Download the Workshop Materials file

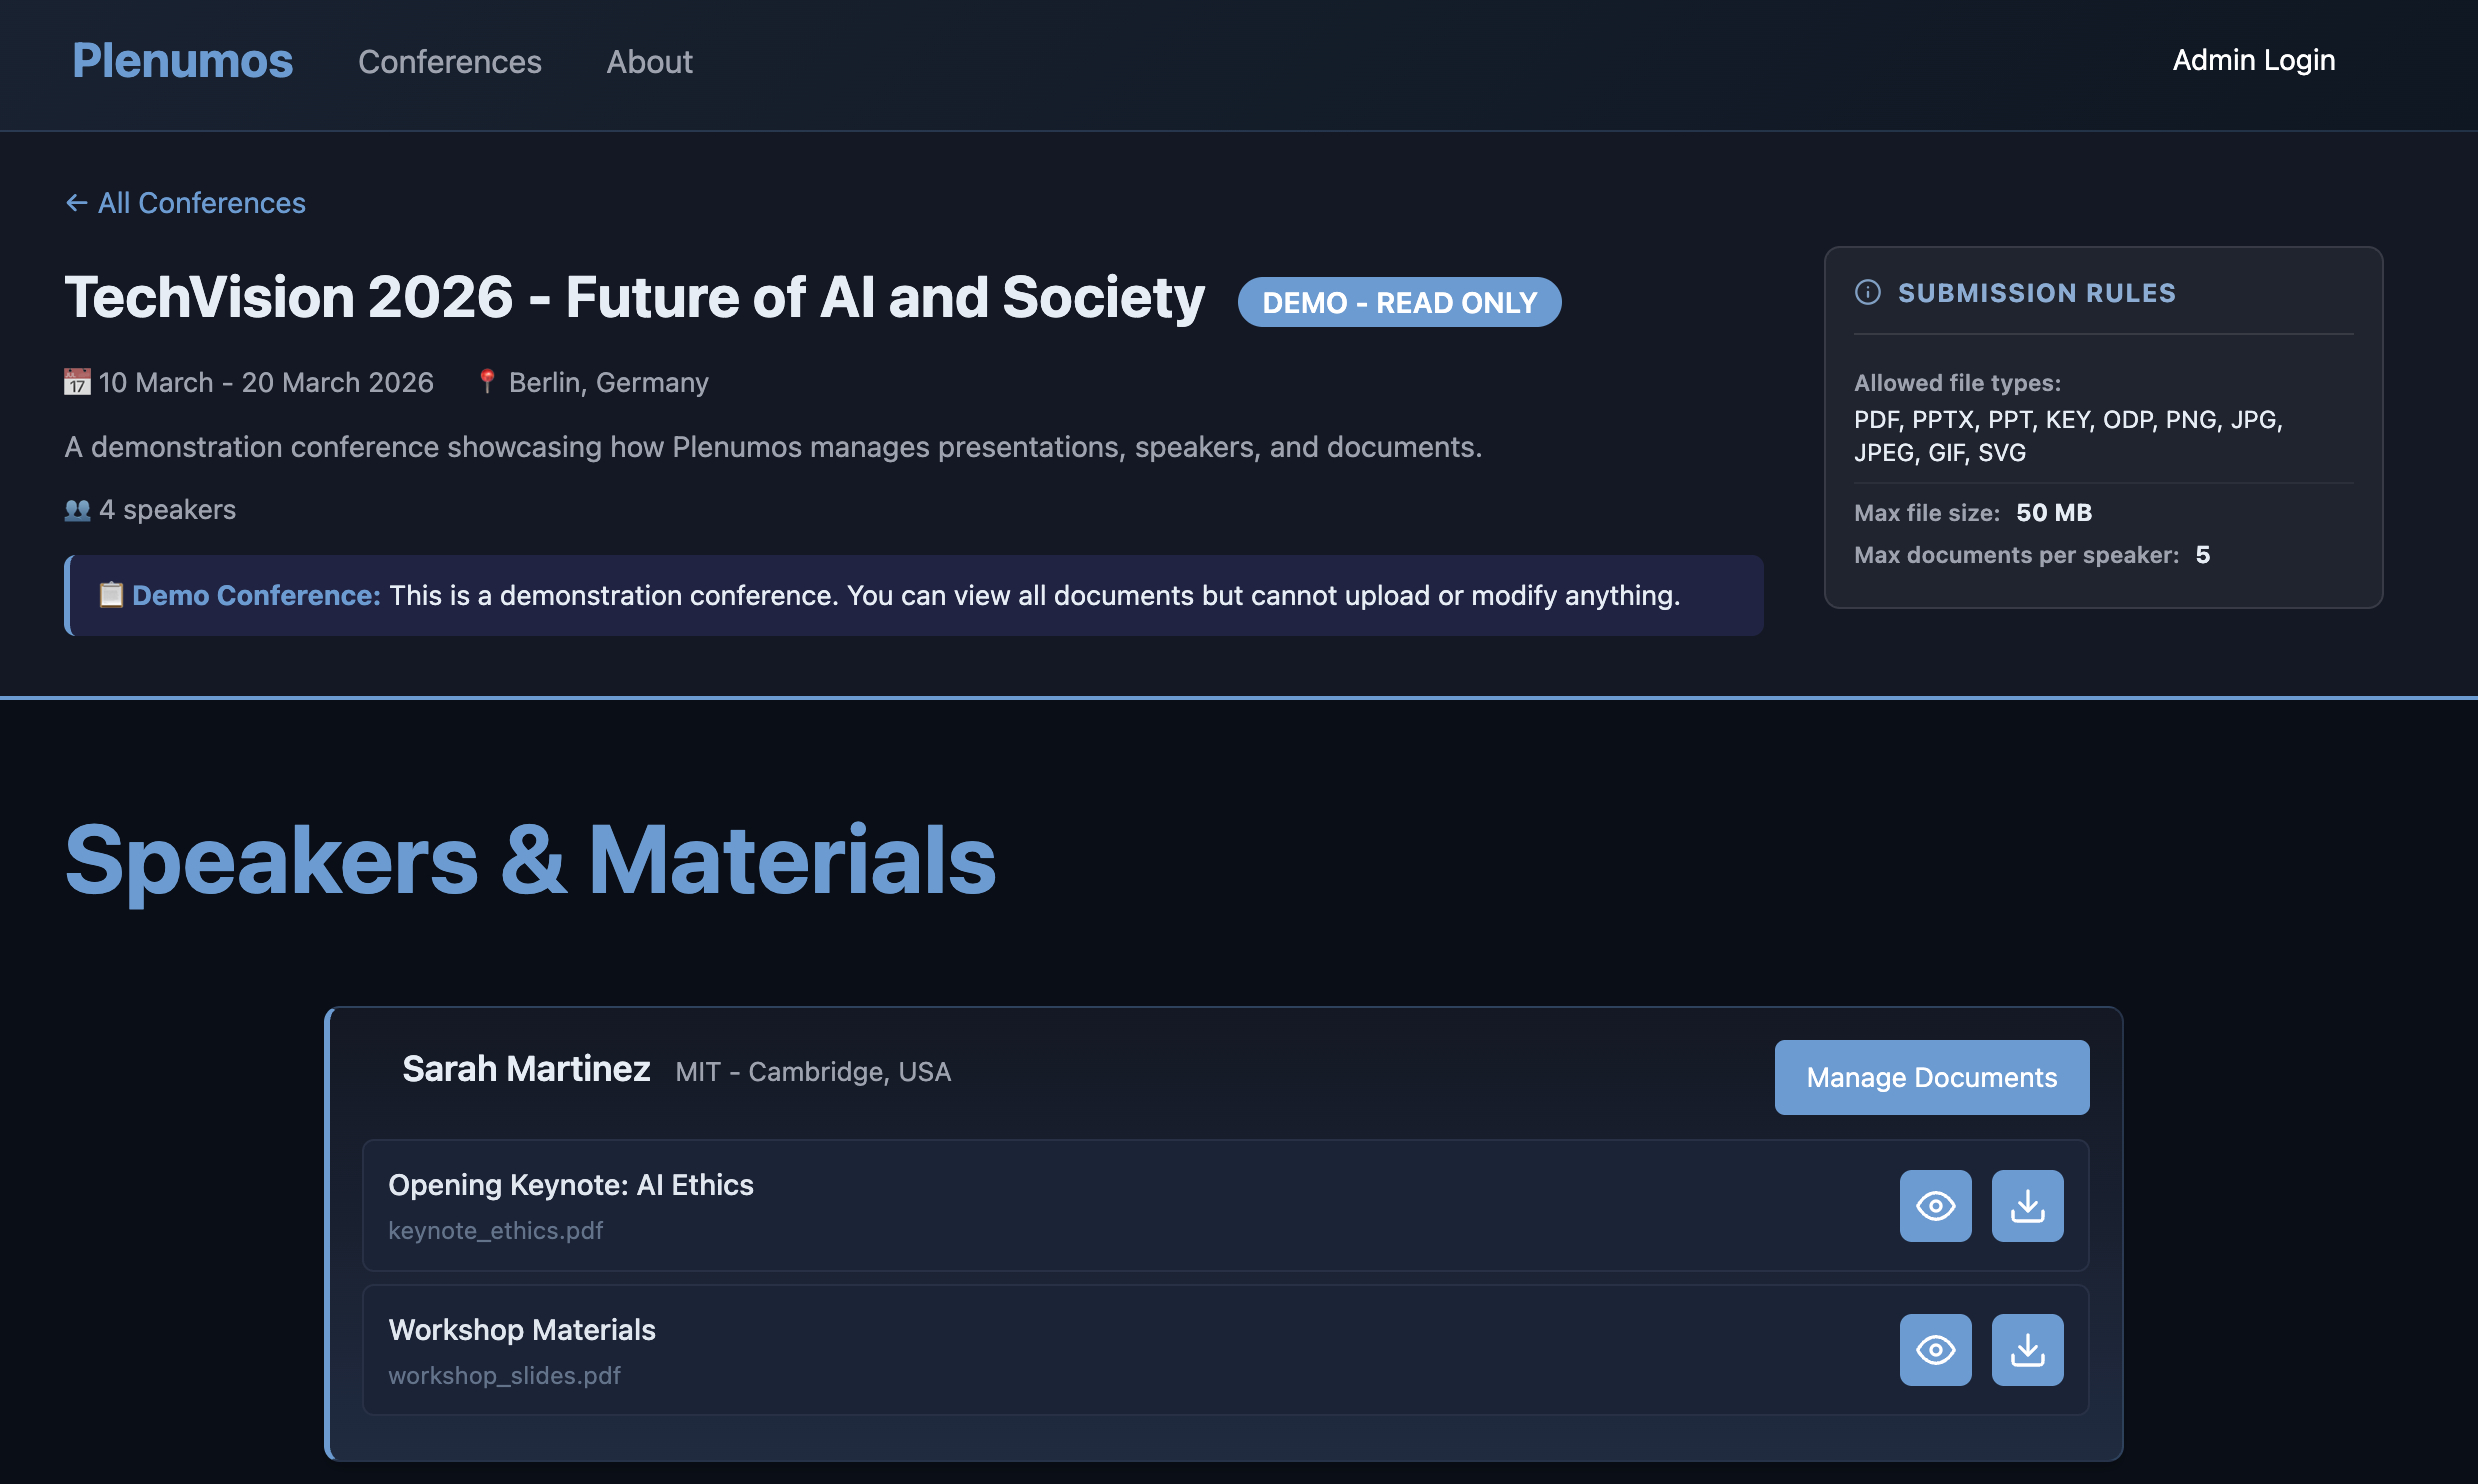pos(2028,1349)
